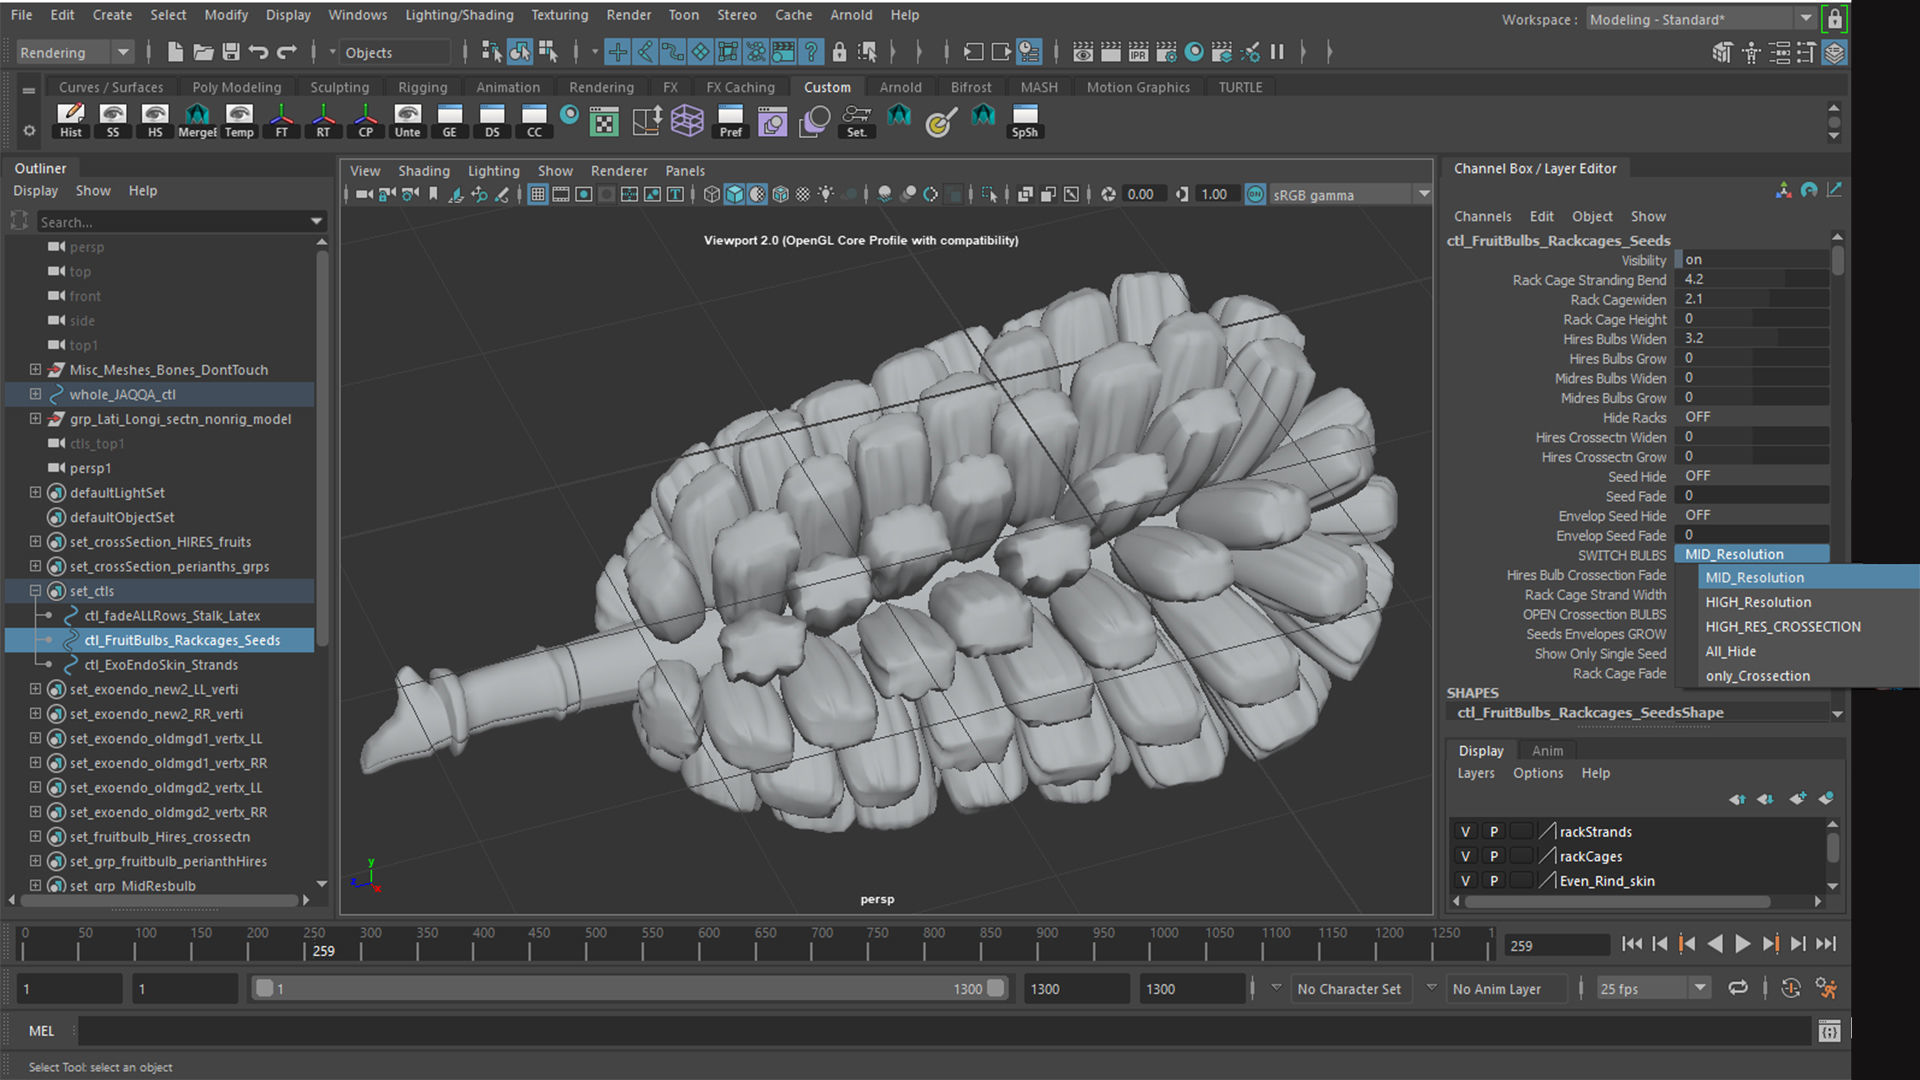Click the Merge shelf icon
This screenshot has width=1920, height=1080.
pyautogui.click(x=197, y=120)
